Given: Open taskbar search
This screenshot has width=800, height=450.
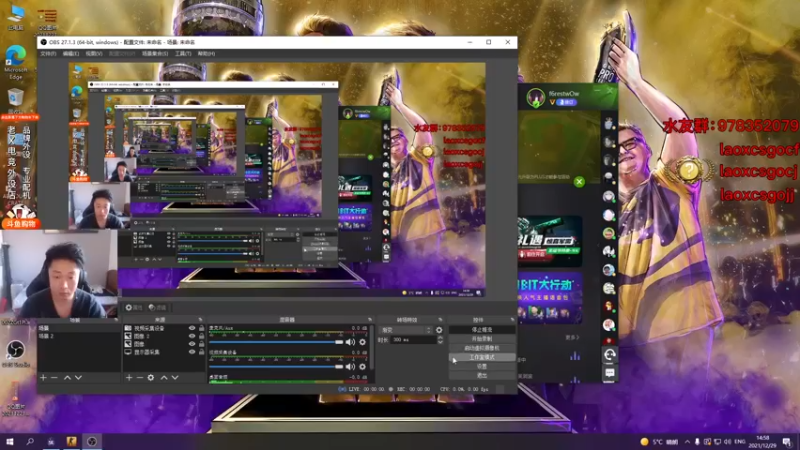Looking at the screenshot, I should pyautogui.click(x=30, y=441).
